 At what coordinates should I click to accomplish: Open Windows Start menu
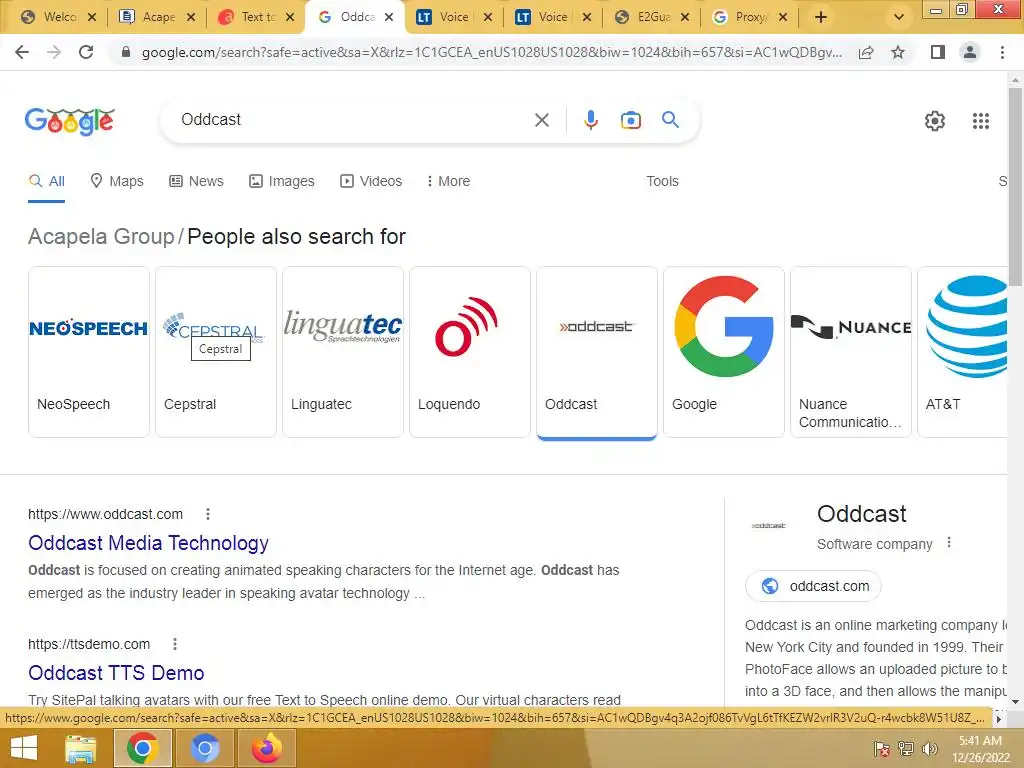(24, 748)
